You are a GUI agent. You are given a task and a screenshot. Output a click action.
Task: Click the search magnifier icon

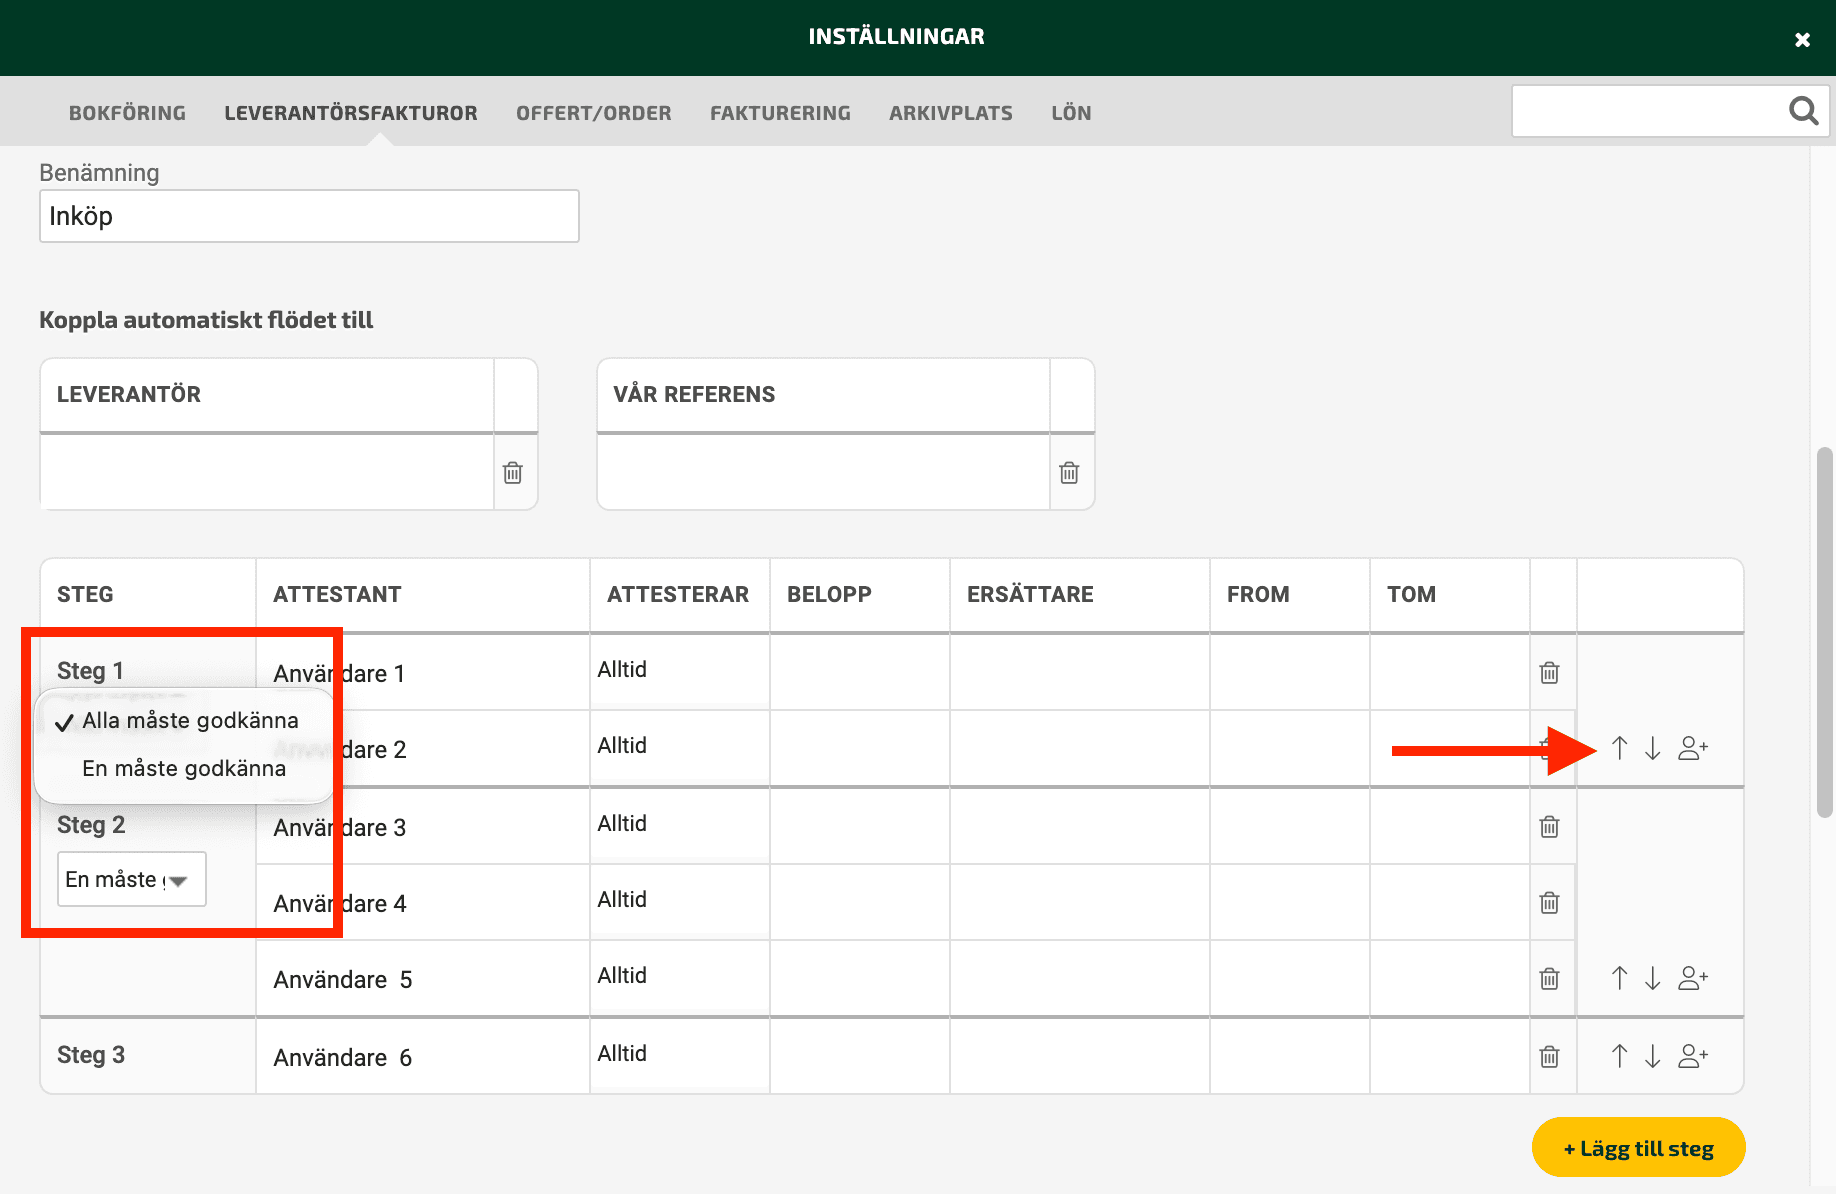(x=1803, y=110)
